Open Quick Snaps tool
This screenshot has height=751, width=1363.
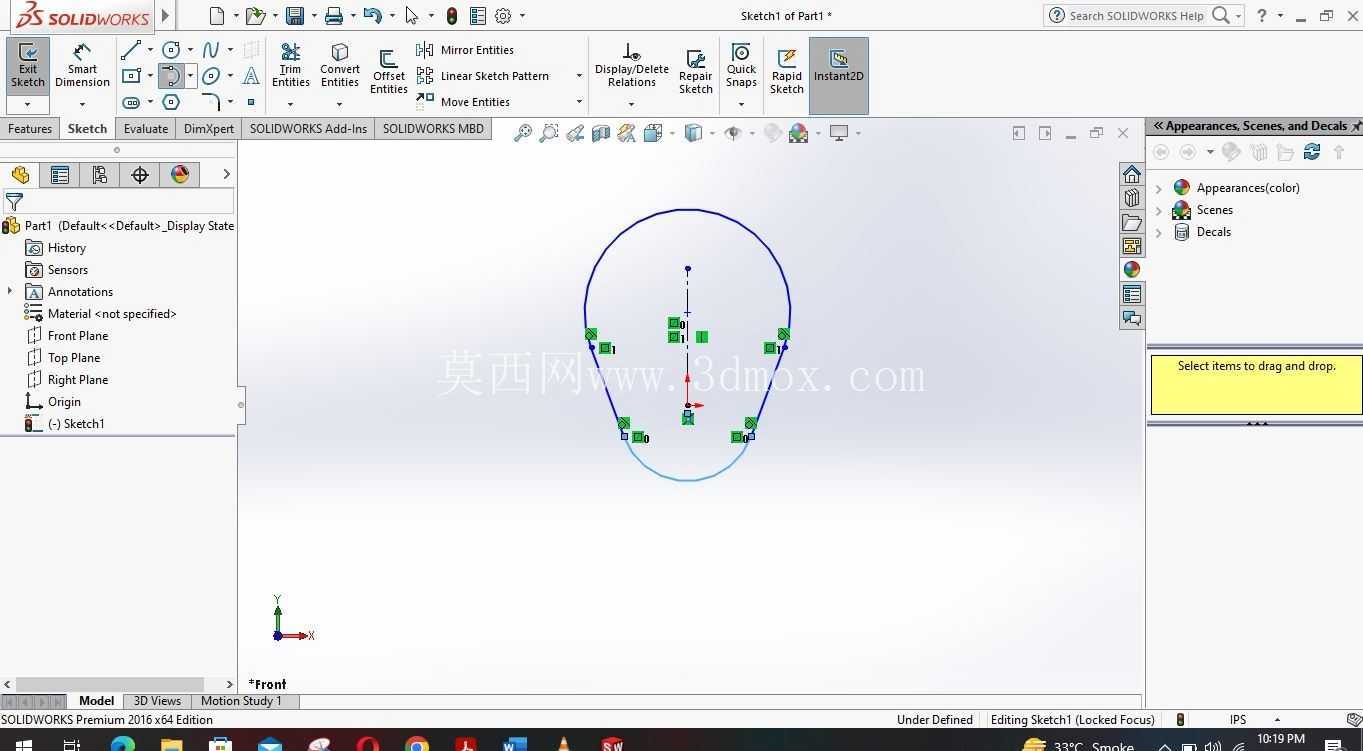[741, 66]
